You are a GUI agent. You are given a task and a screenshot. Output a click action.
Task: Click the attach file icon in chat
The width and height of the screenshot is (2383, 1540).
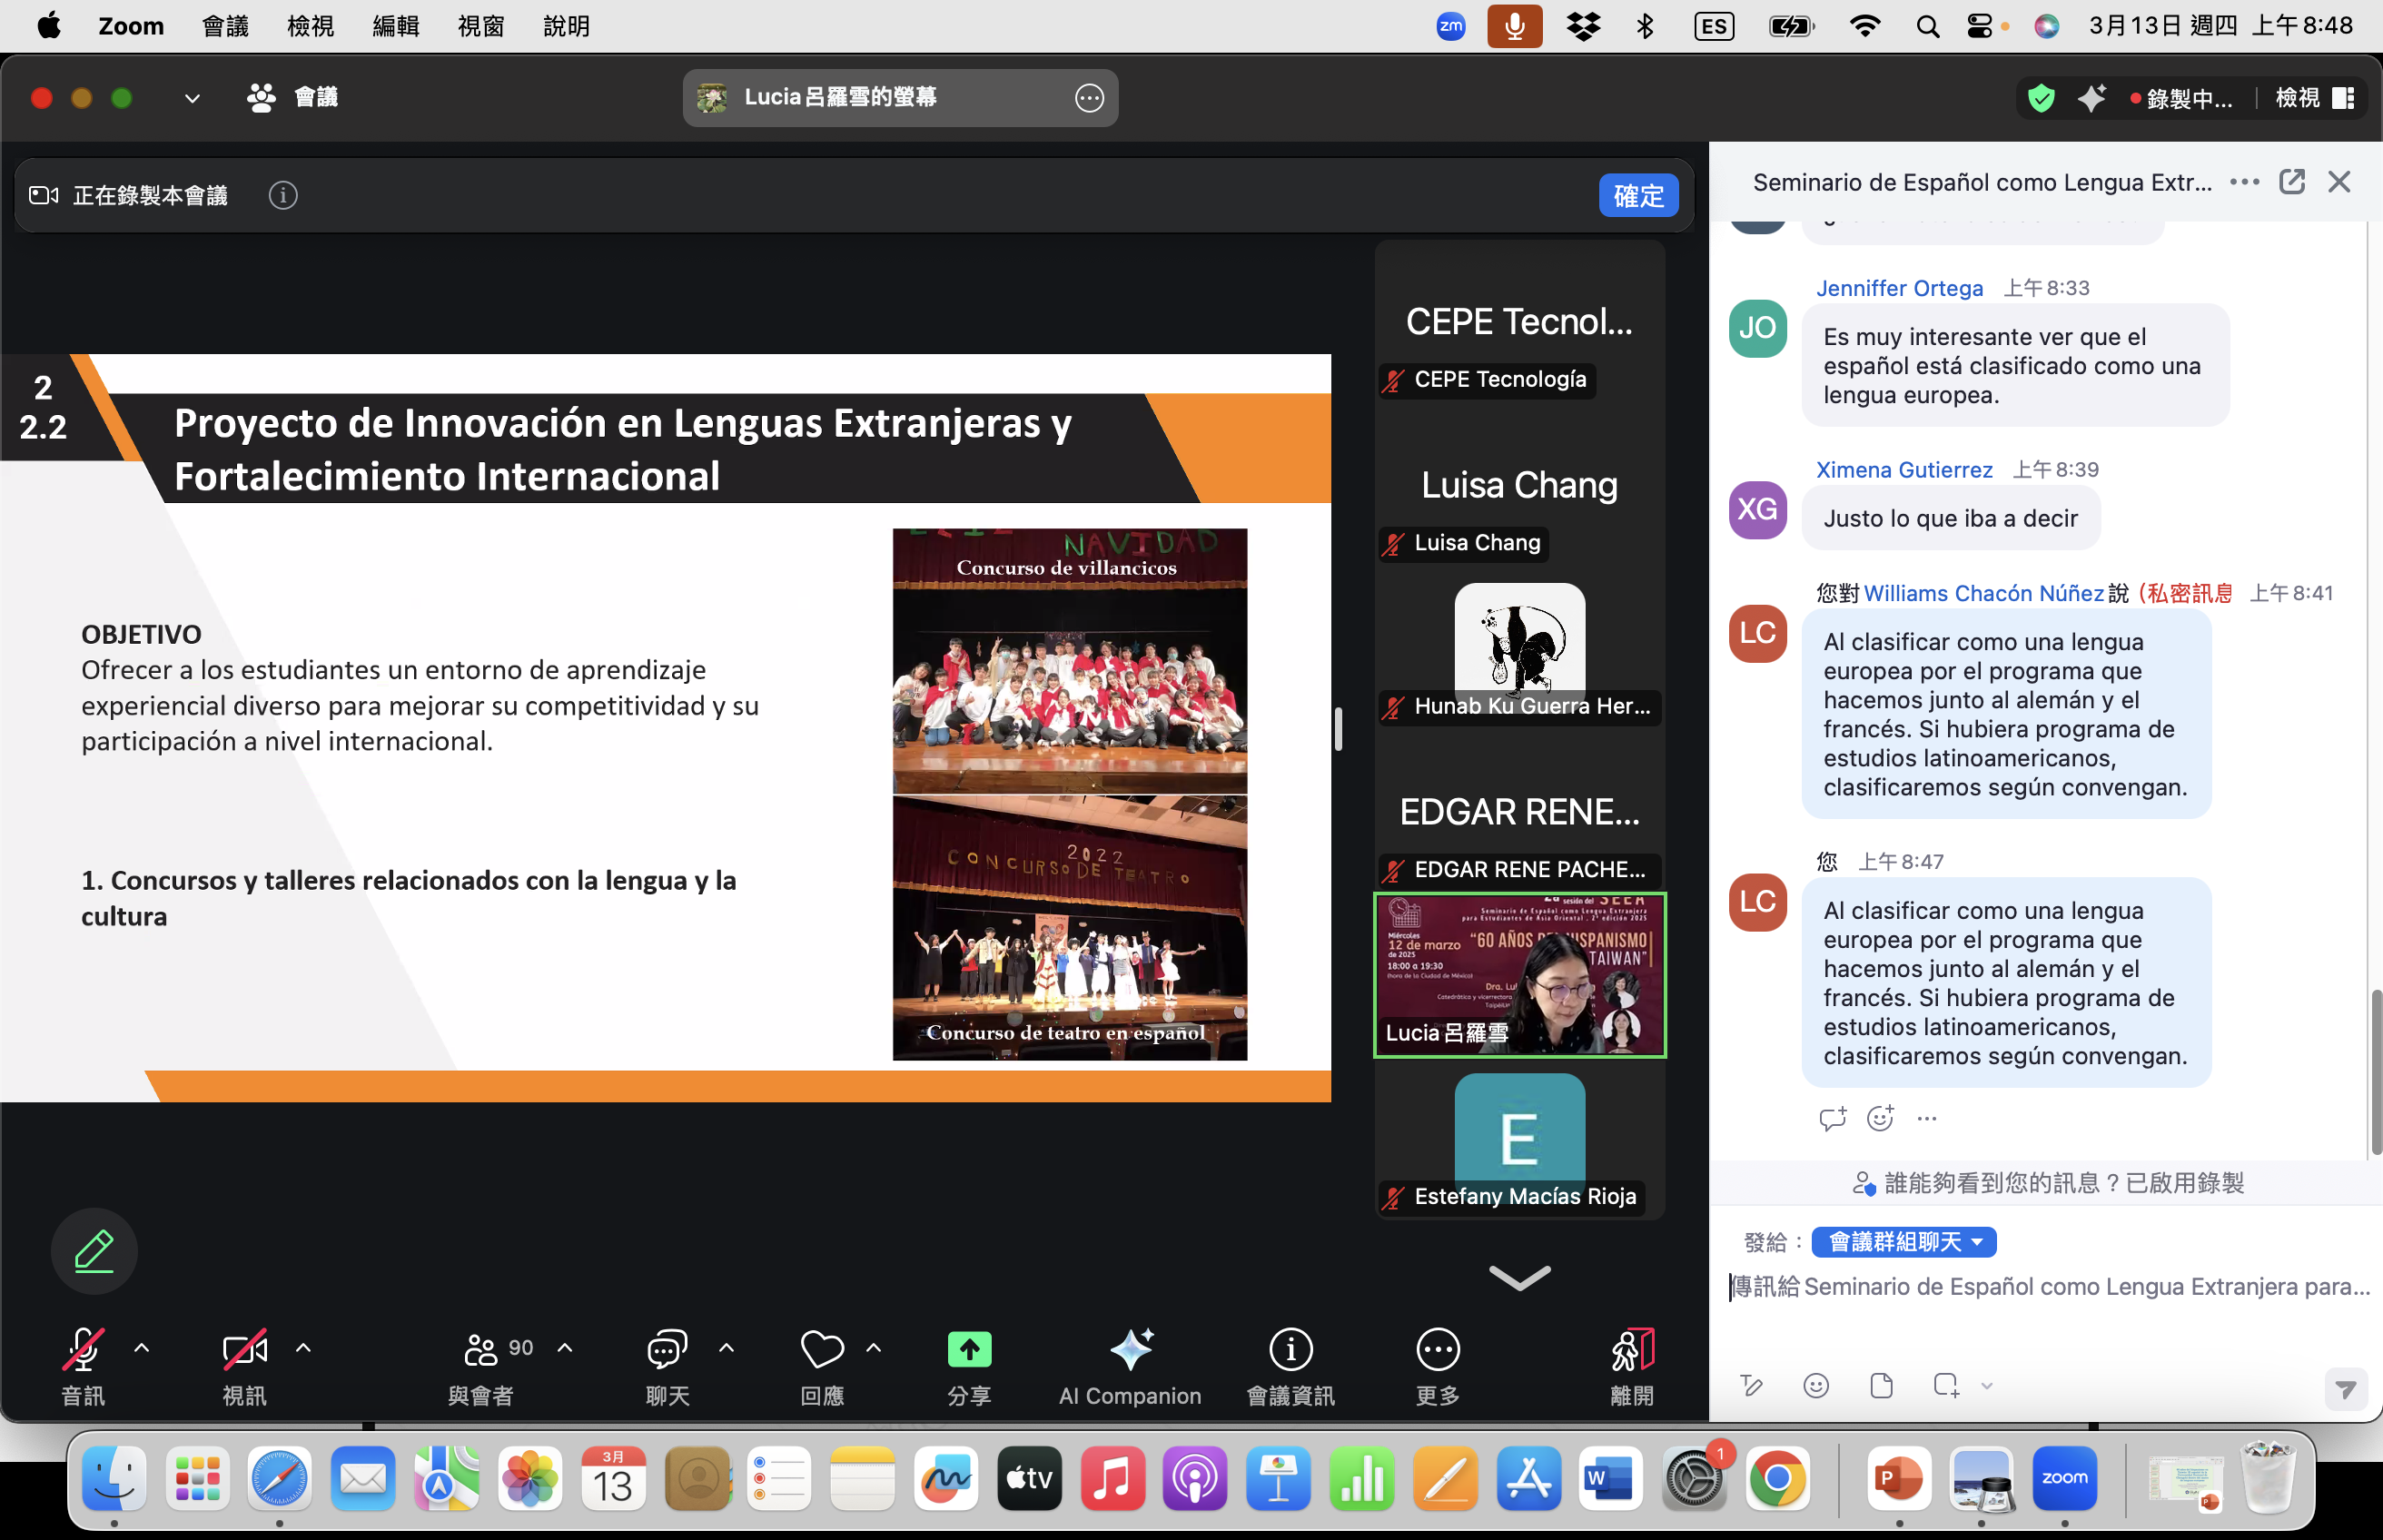pyautogui.click(x=1881, y=1385)
